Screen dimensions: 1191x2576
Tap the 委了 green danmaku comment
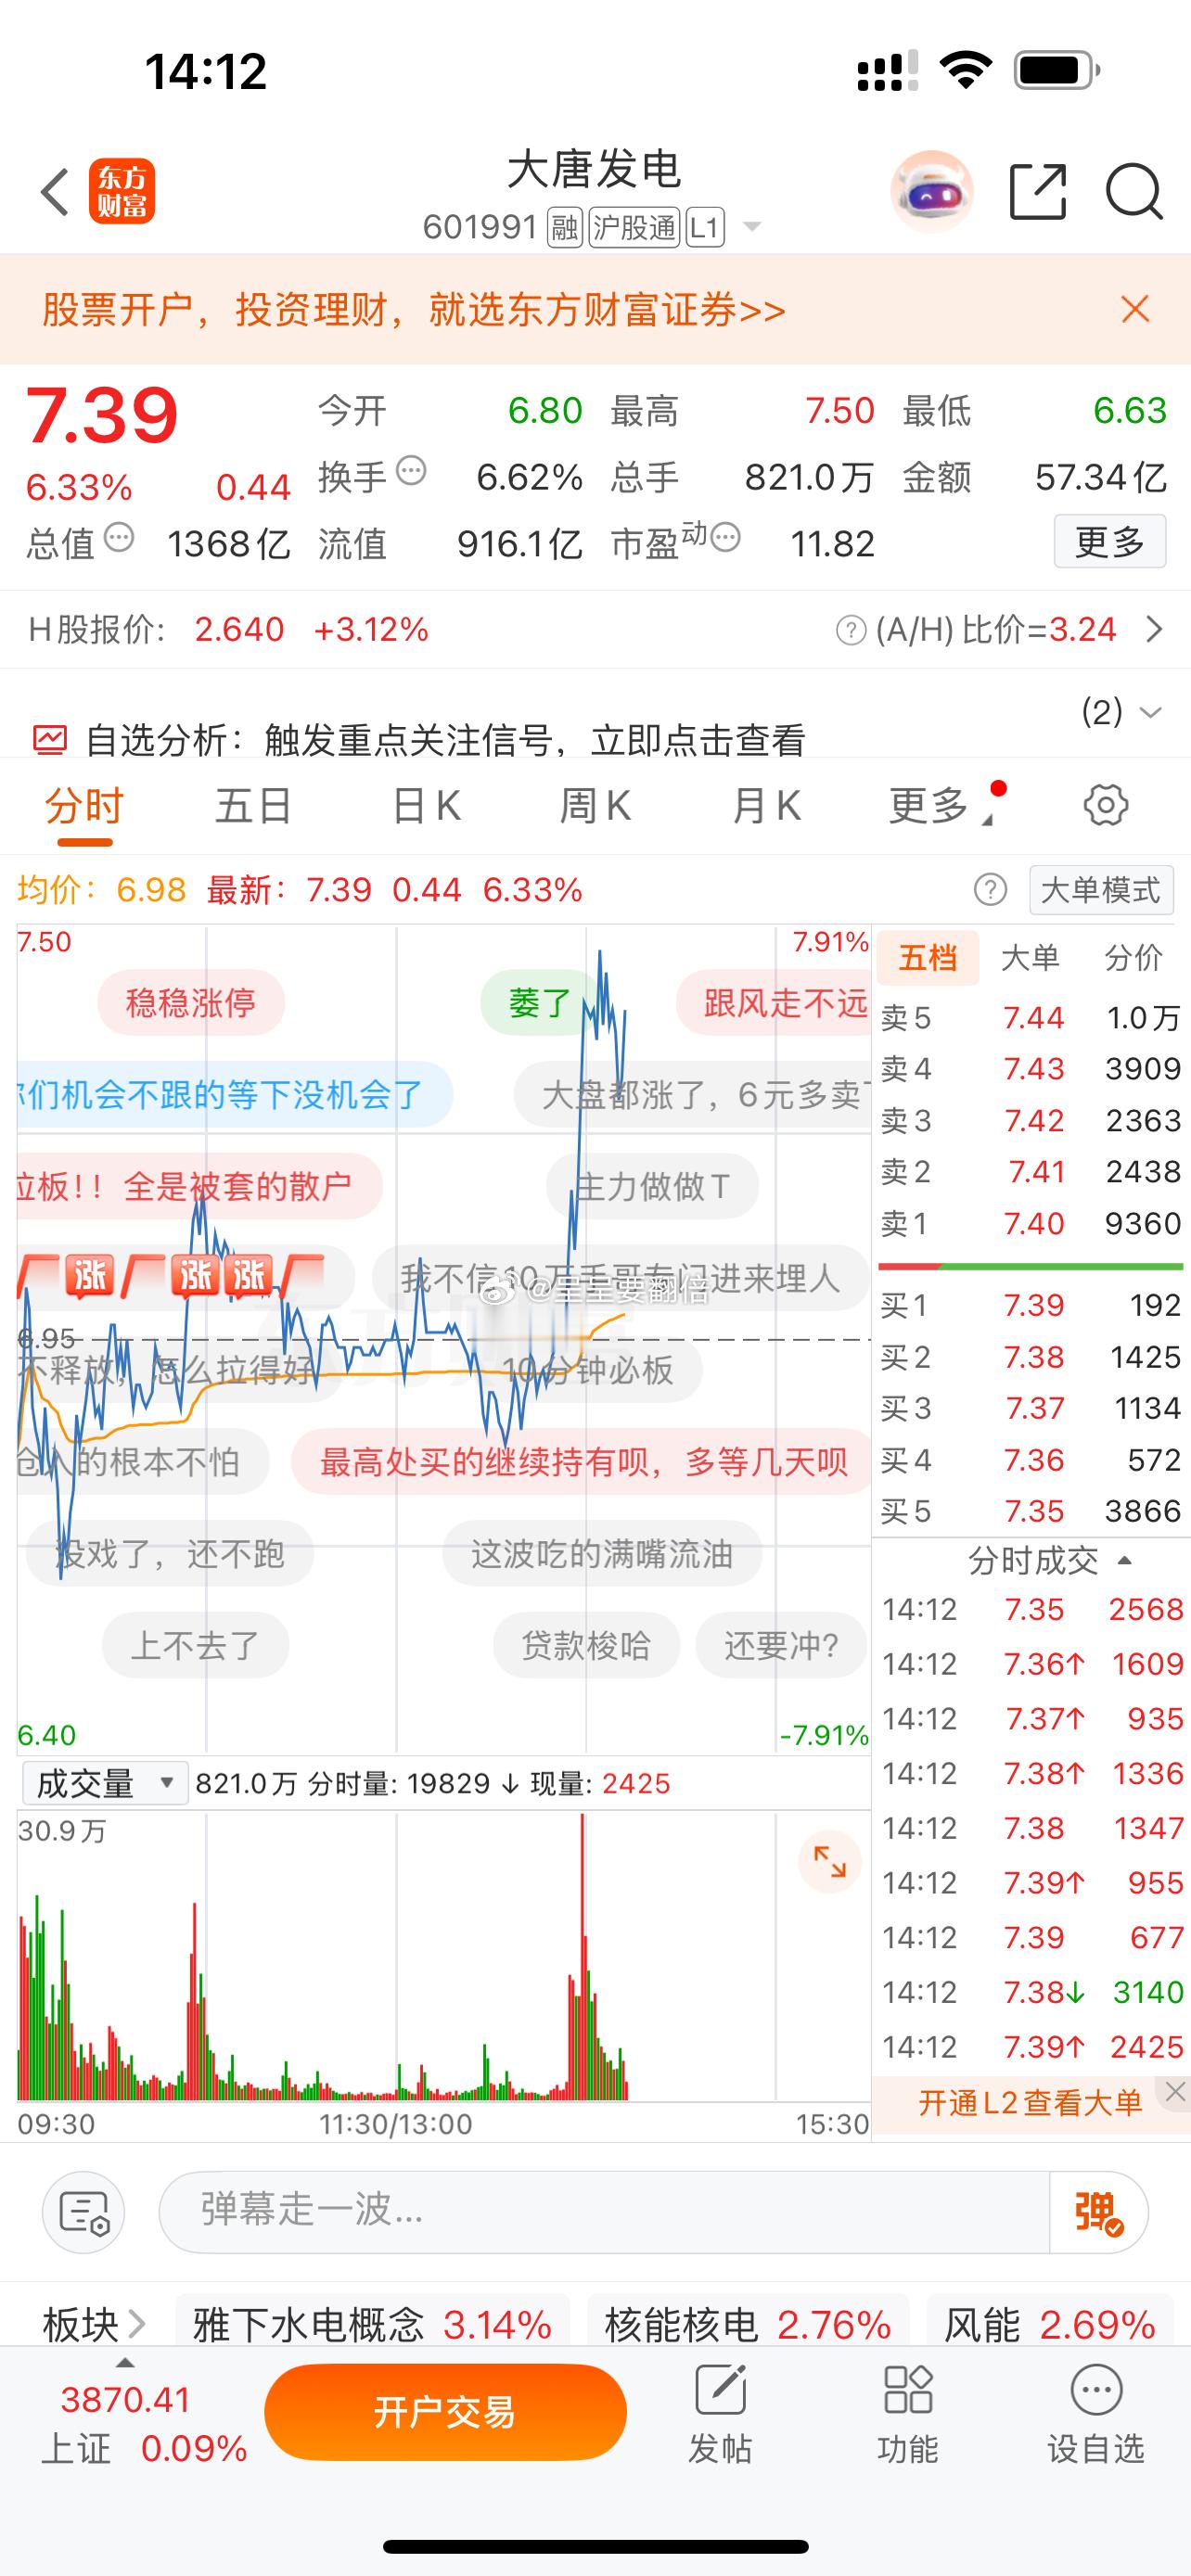click(540, 1002)
